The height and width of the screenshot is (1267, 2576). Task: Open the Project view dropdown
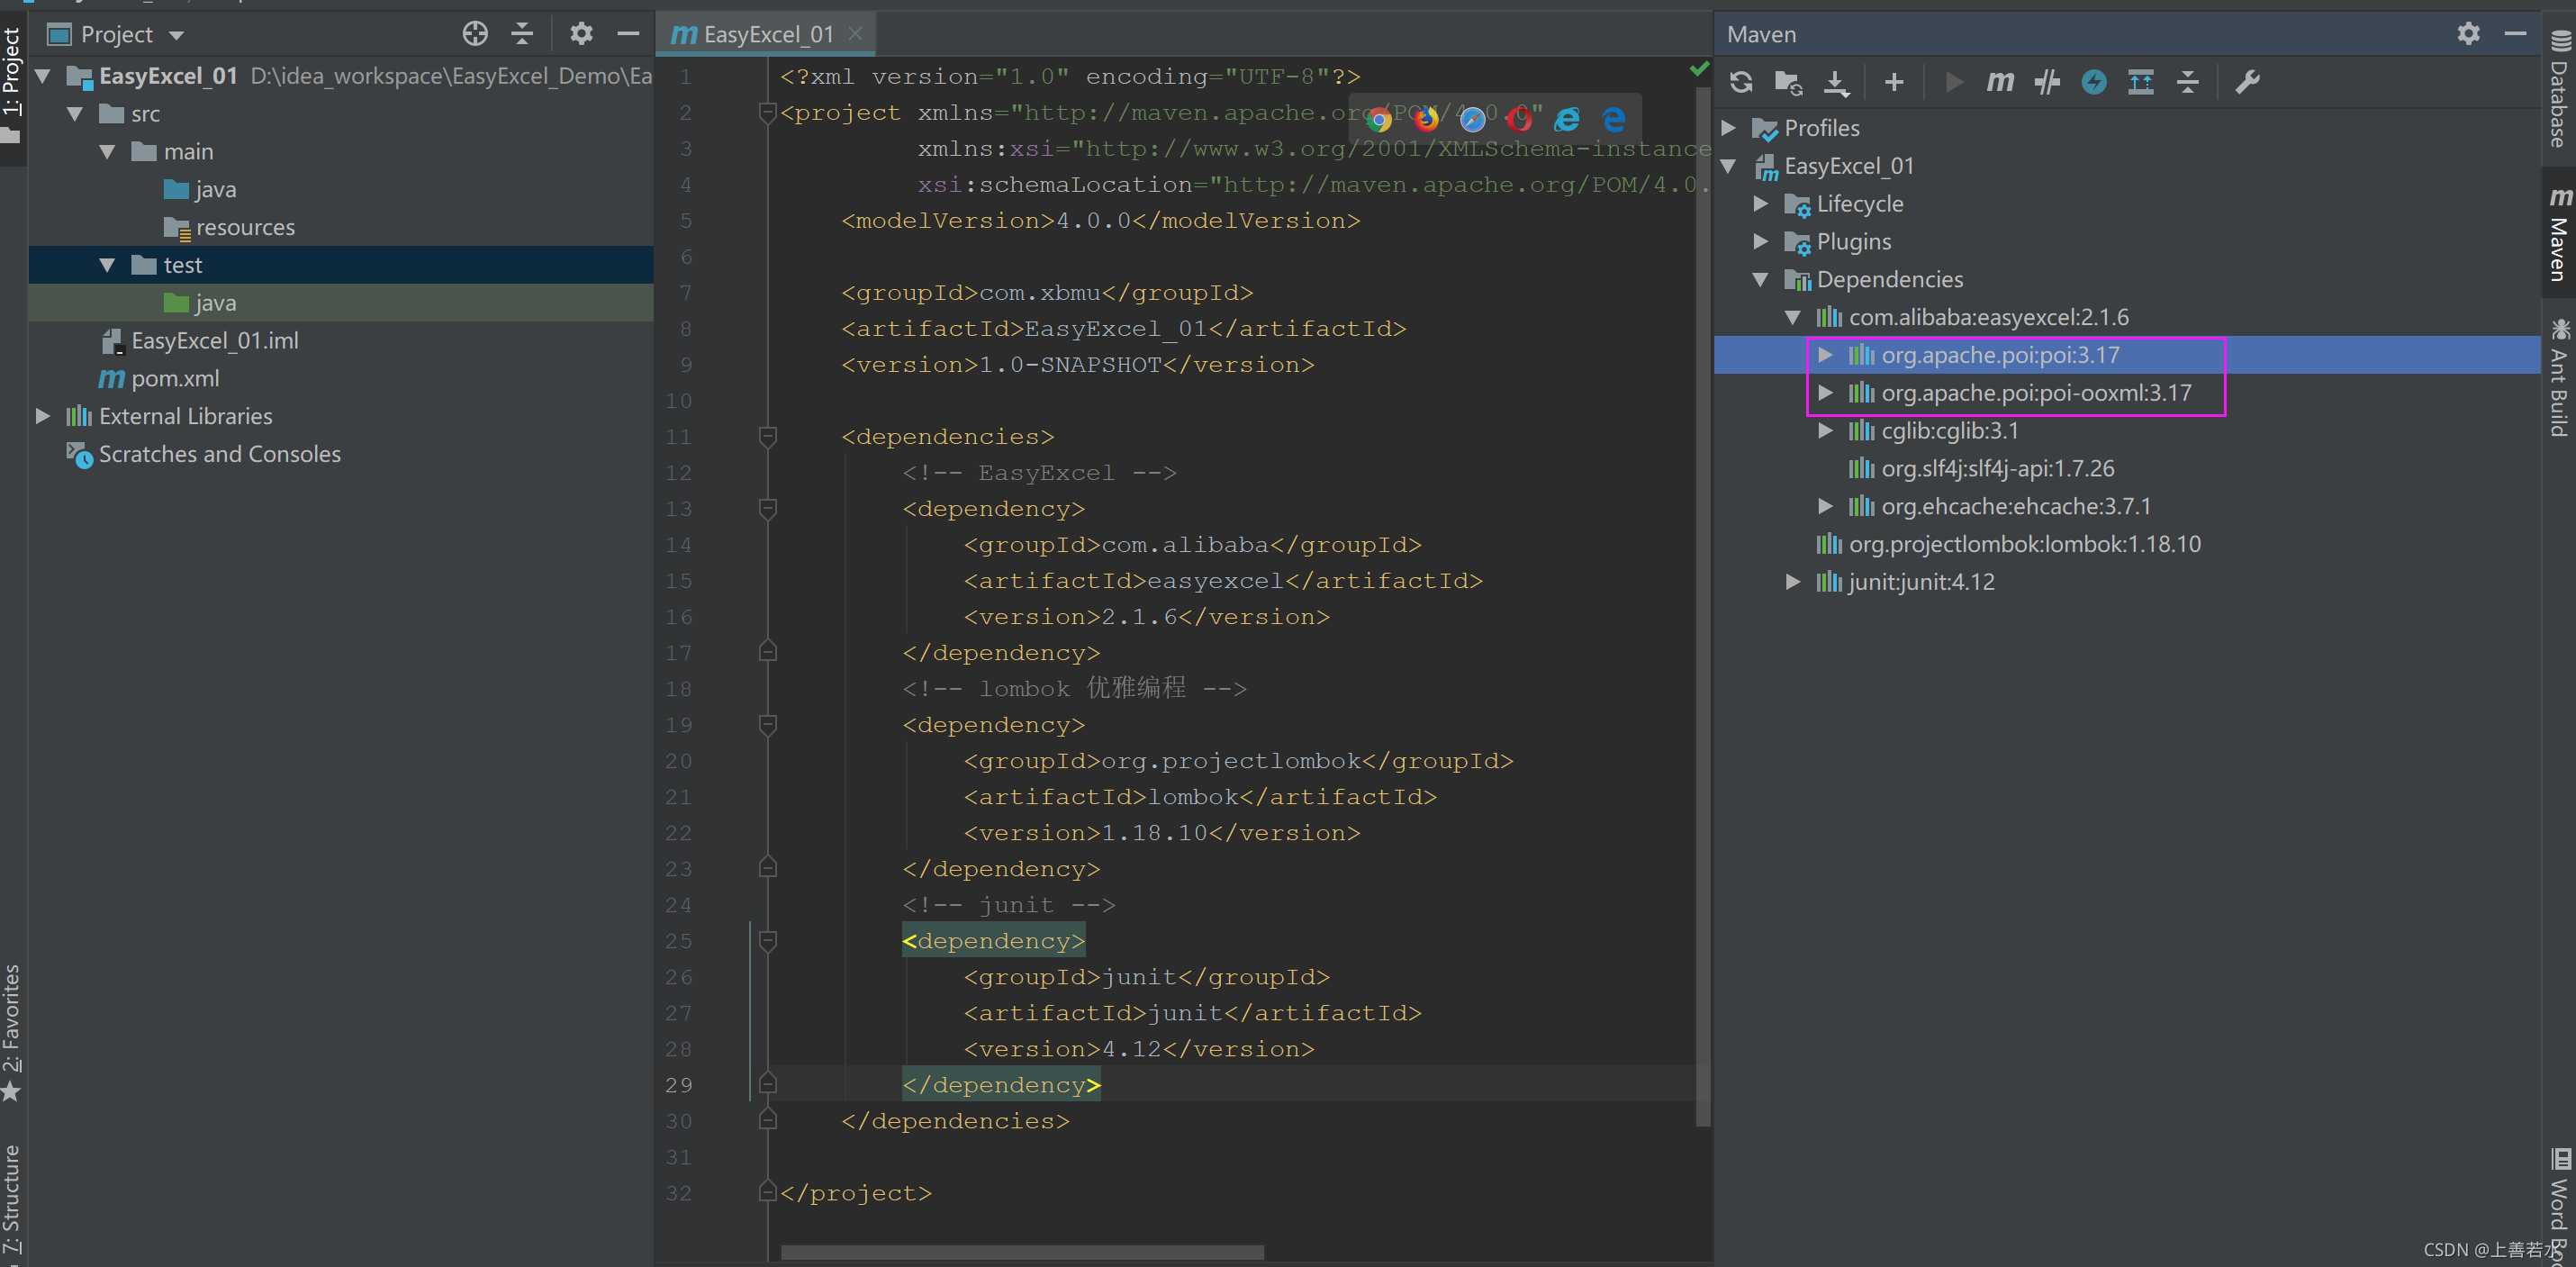(177, 35)
